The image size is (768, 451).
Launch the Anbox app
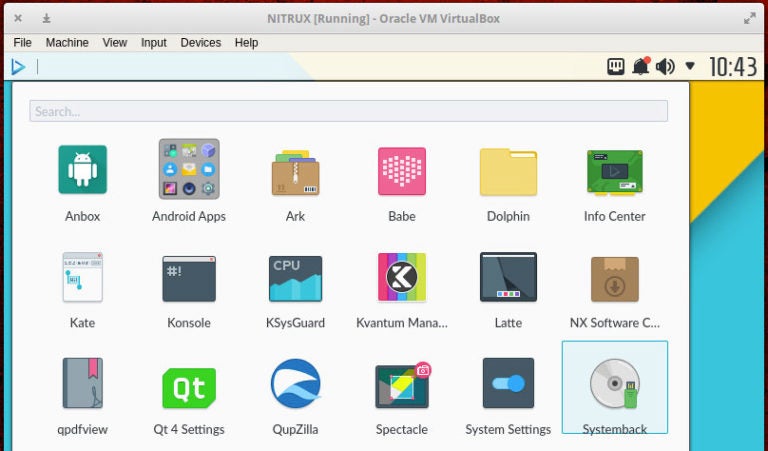pos(82,169)
